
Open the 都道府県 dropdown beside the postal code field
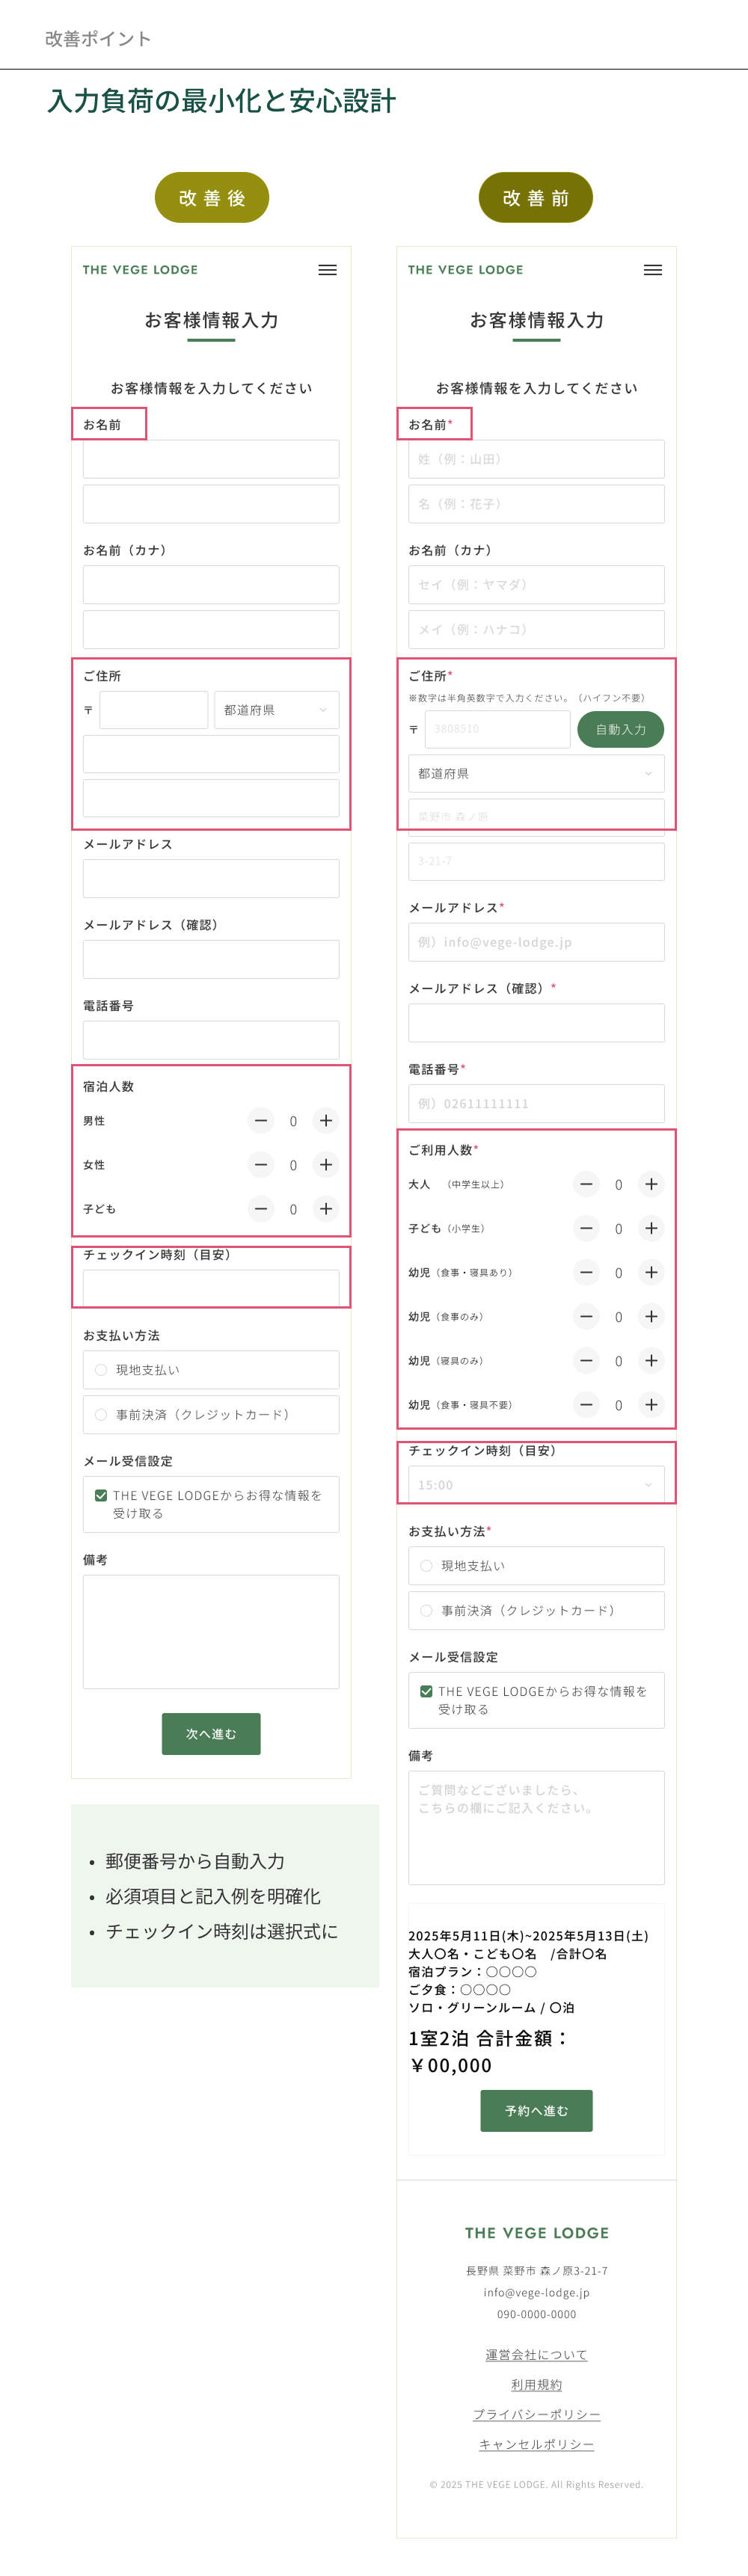tap(275, 710)
